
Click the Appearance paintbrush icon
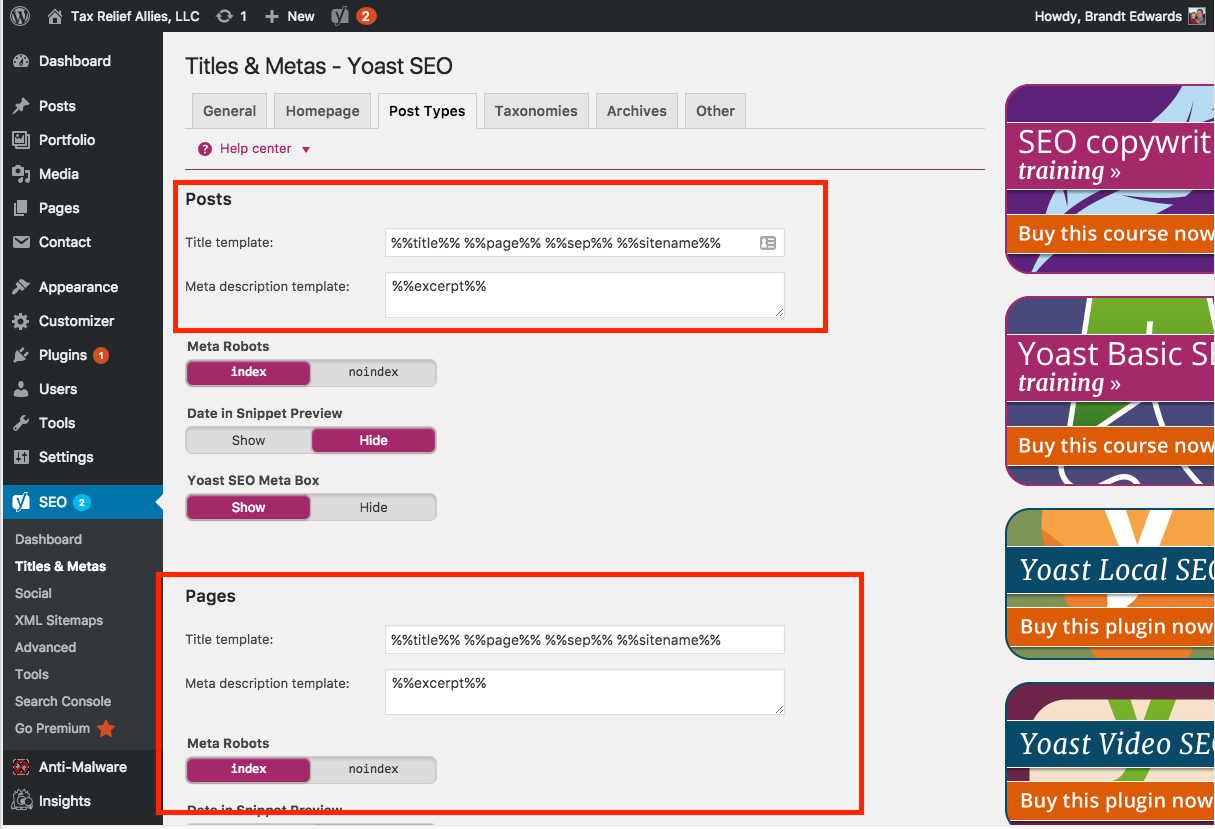(21, 287)
